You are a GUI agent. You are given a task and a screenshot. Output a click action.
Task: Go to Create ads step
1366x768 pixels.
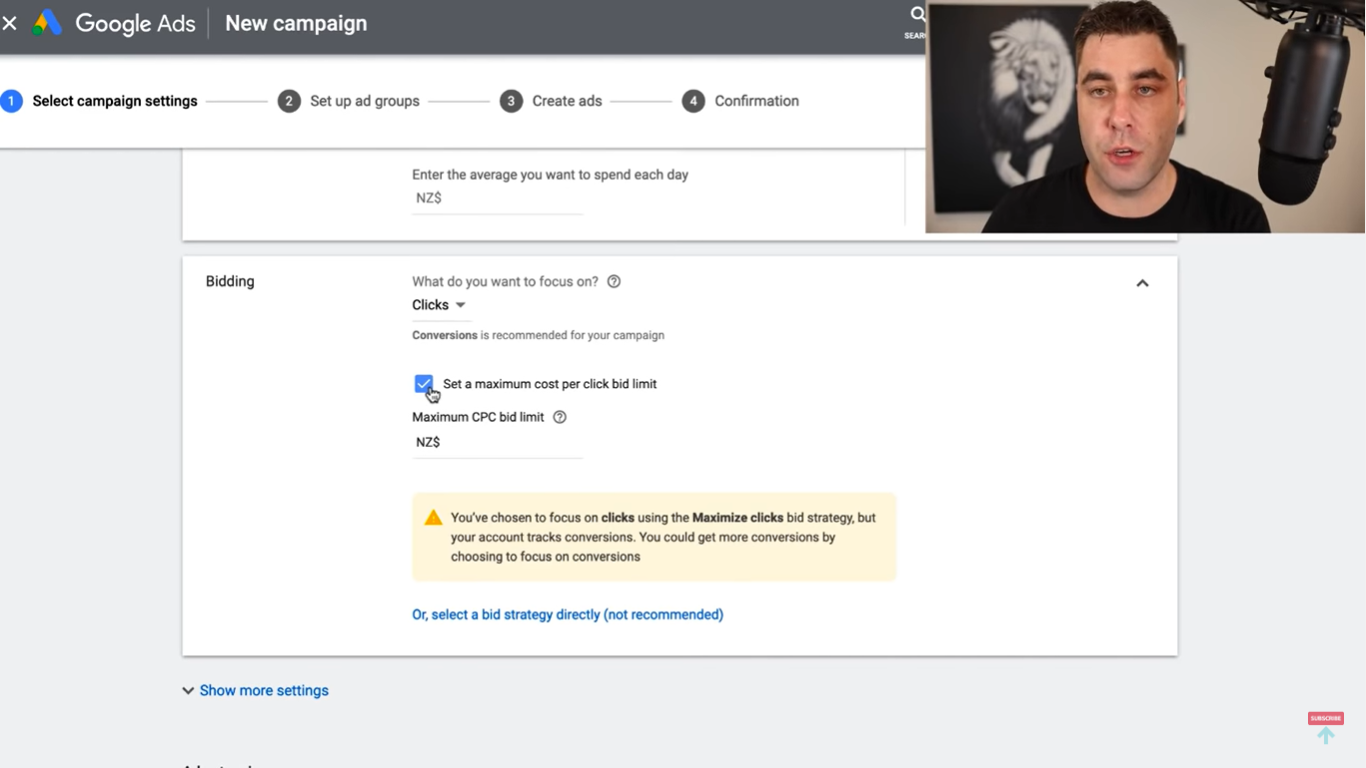point(566,101)
